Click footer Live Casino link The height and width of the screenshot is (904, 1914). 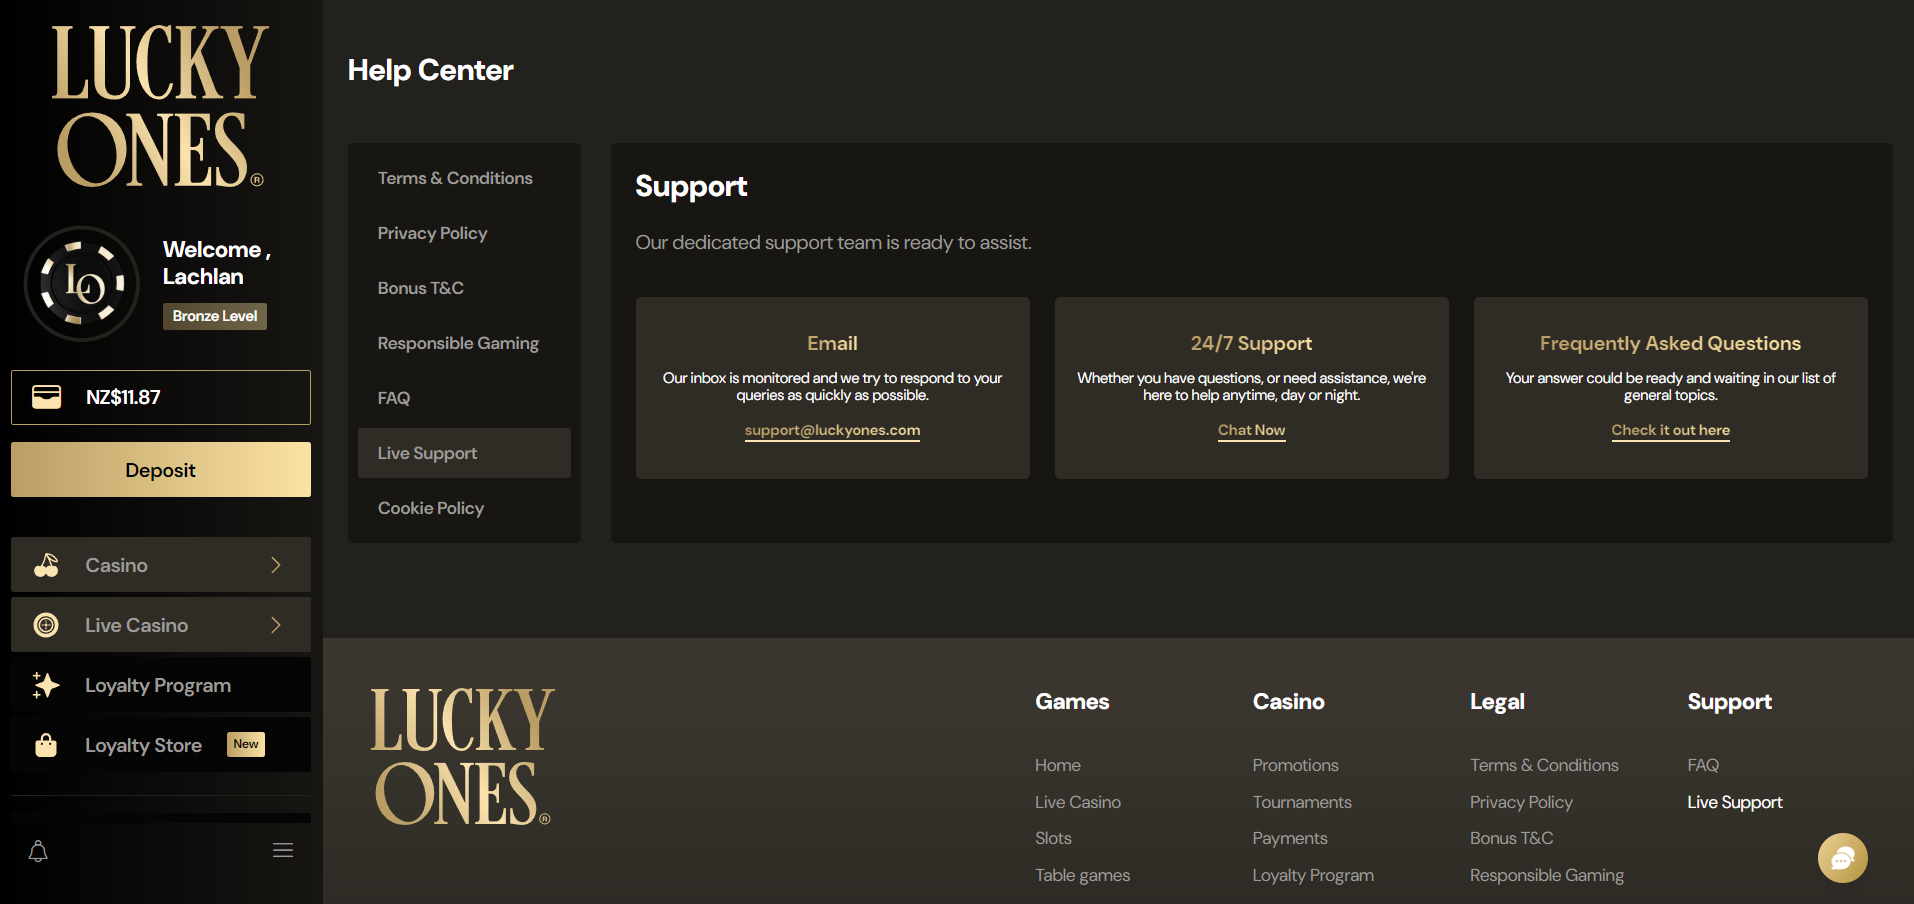point(1078,802)
